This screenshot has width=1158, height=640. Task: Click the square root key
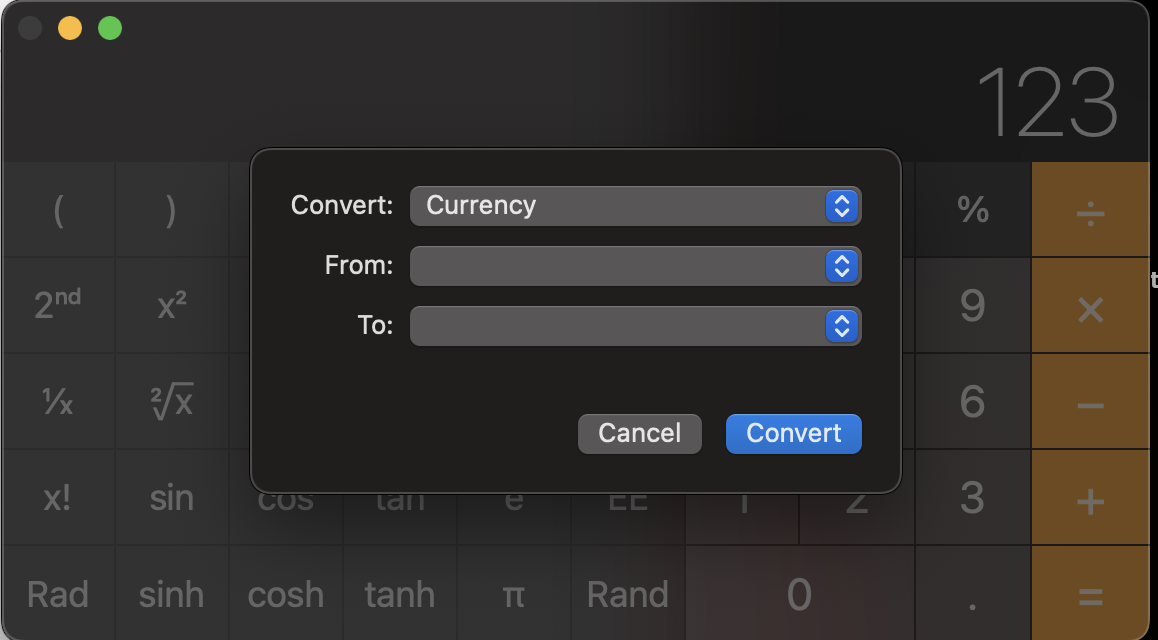(171, 403)
